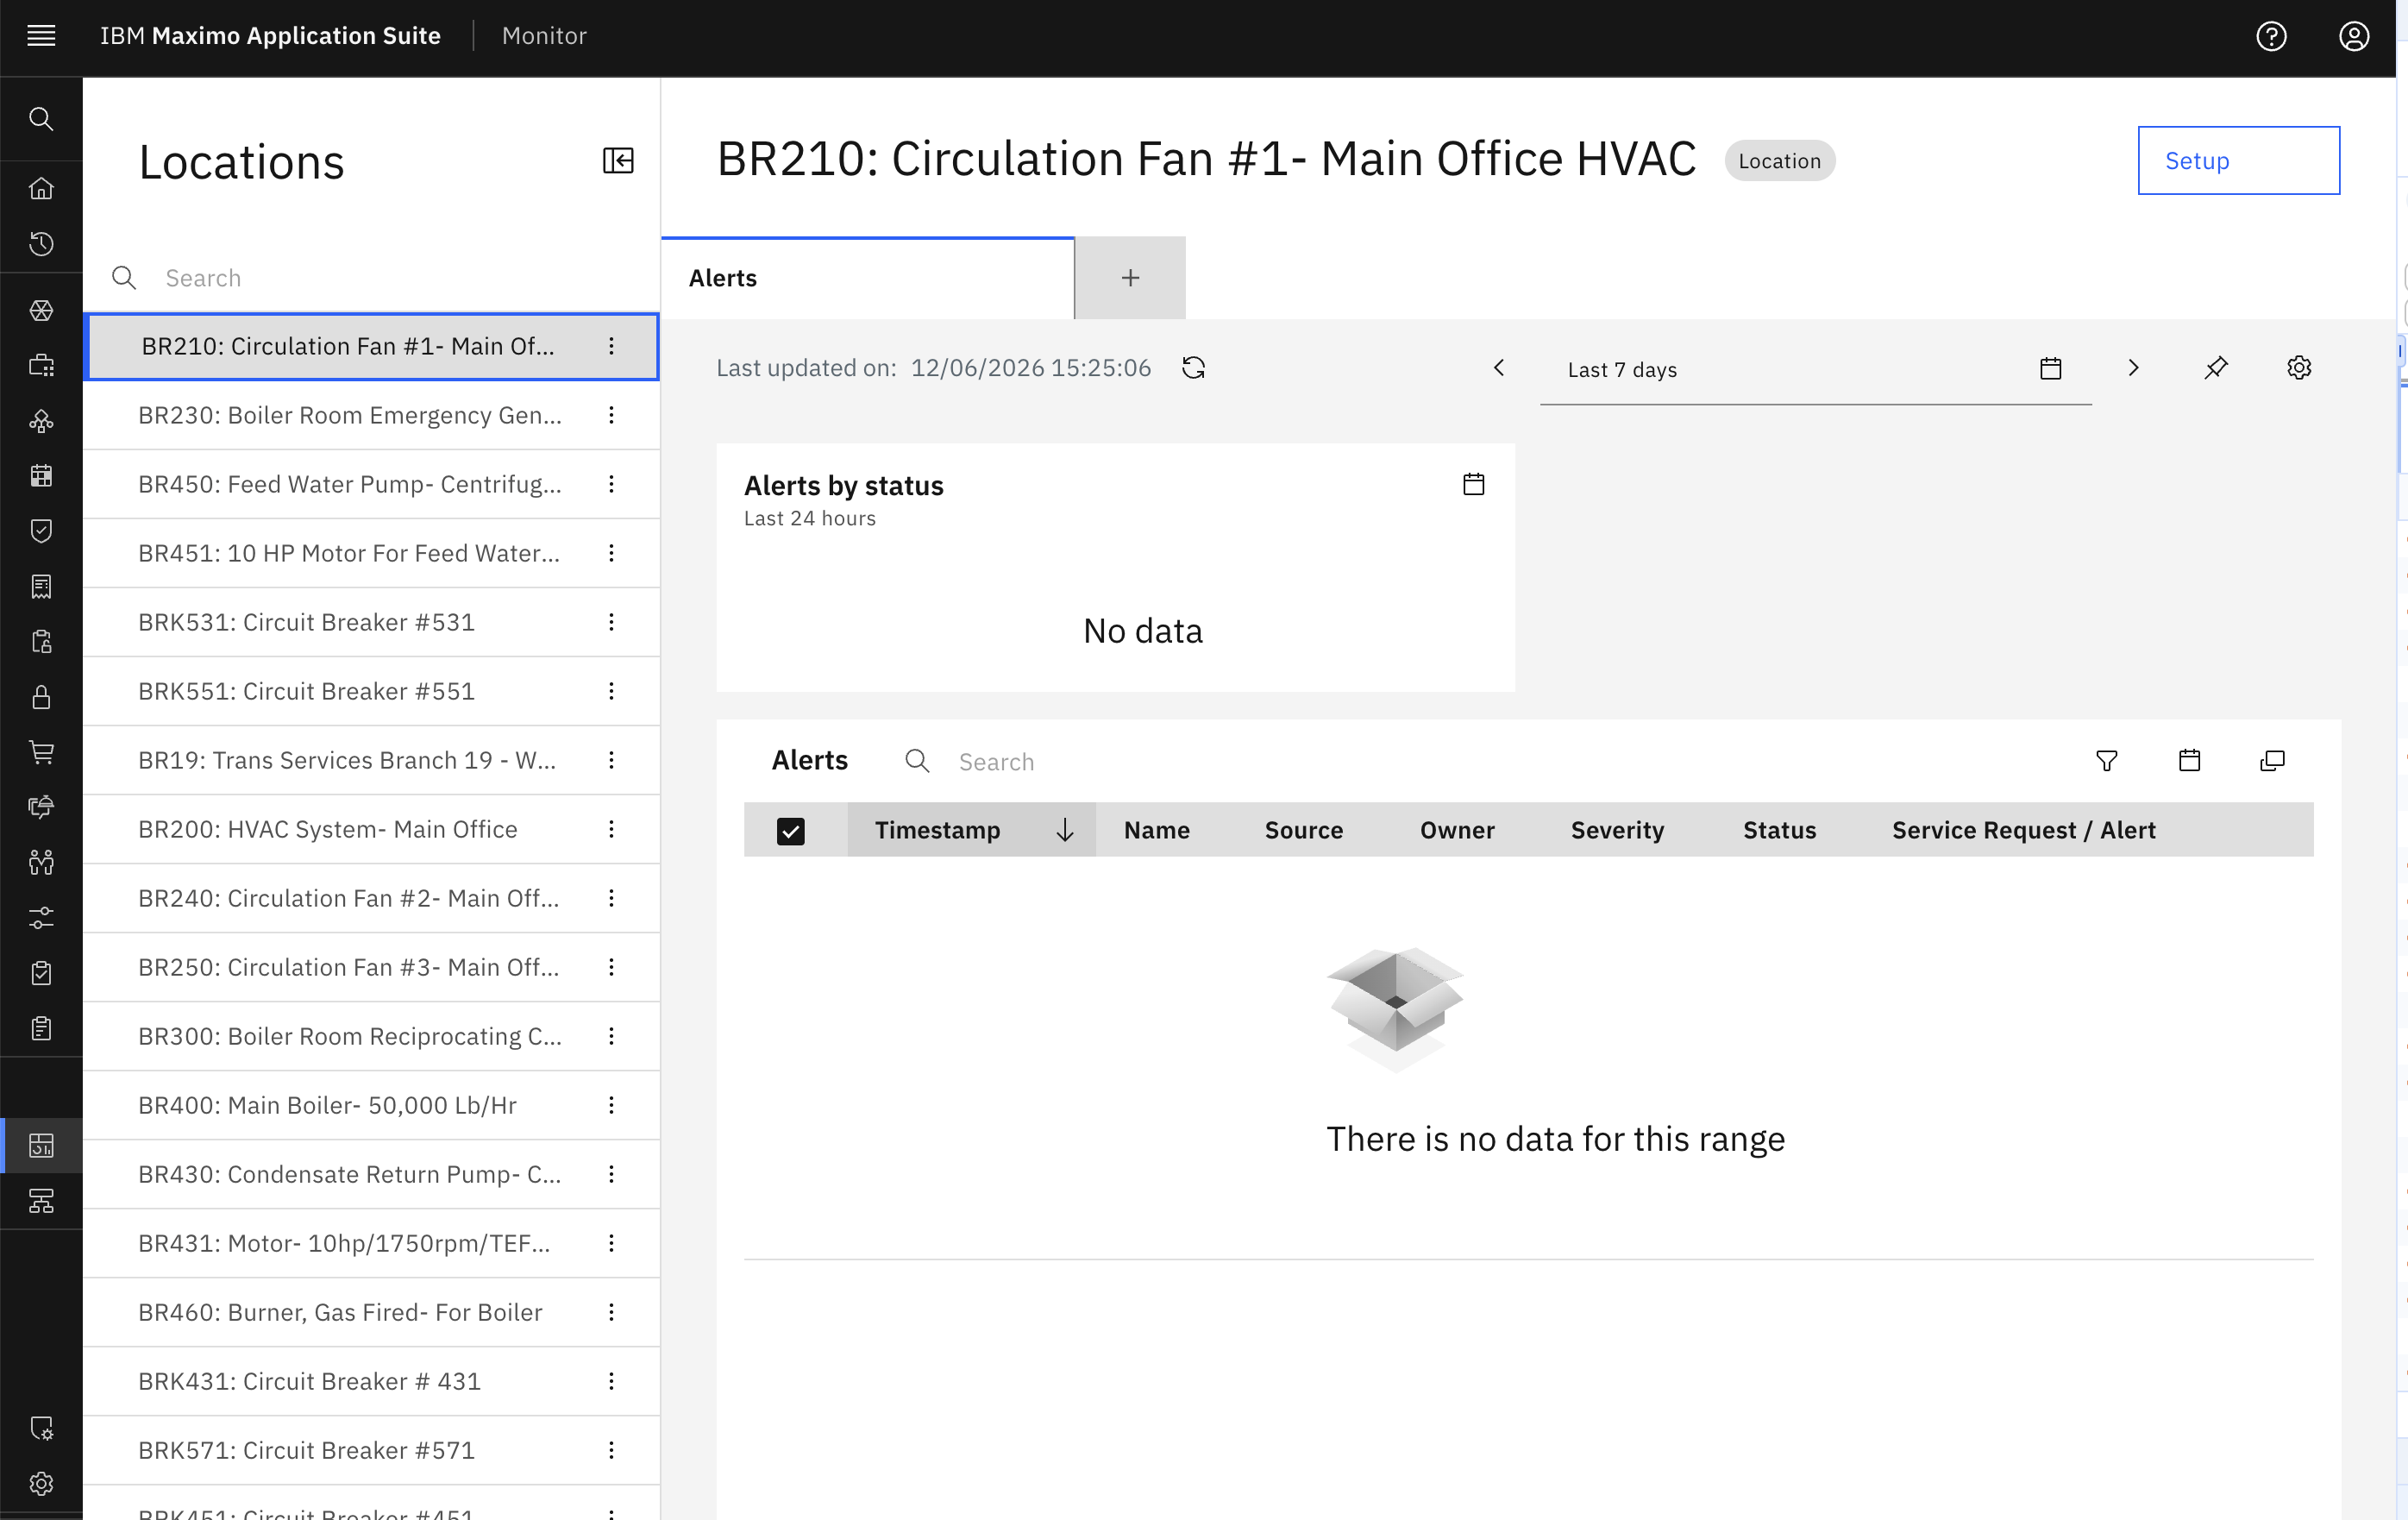This screenshot has width=2408, height=1520.
Task: Click the Owner column header
Action: [1457, 830]
